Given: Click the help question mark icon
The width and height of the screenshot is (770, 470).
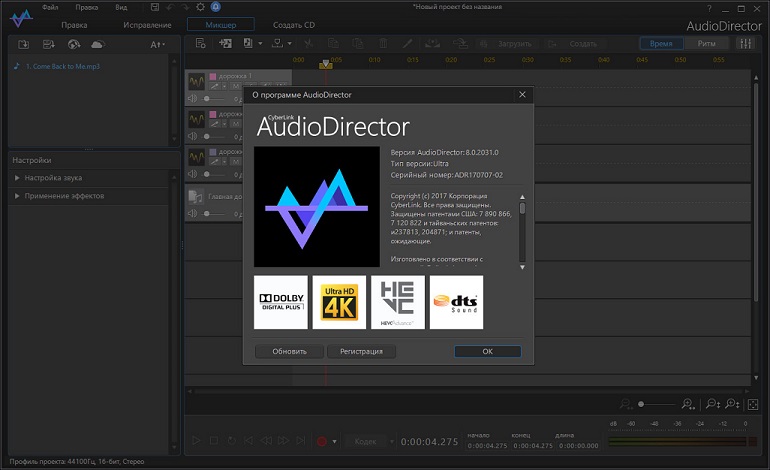Looking at the screenshot, I should (x=709, y=8).
